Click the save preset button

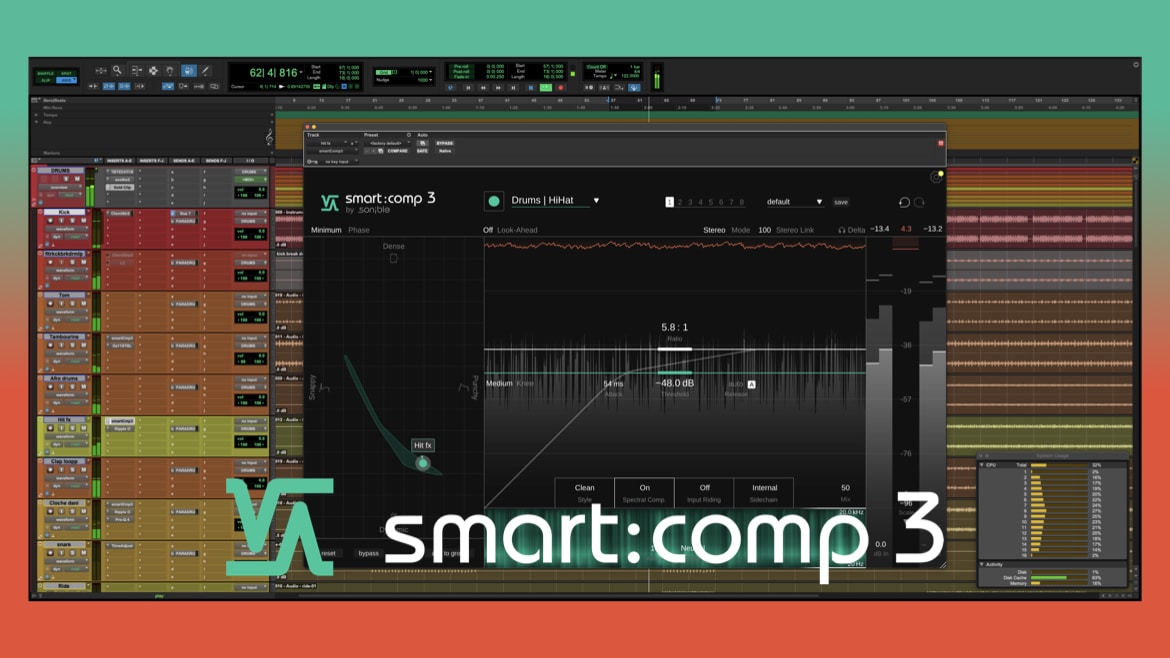coord(839,201)
